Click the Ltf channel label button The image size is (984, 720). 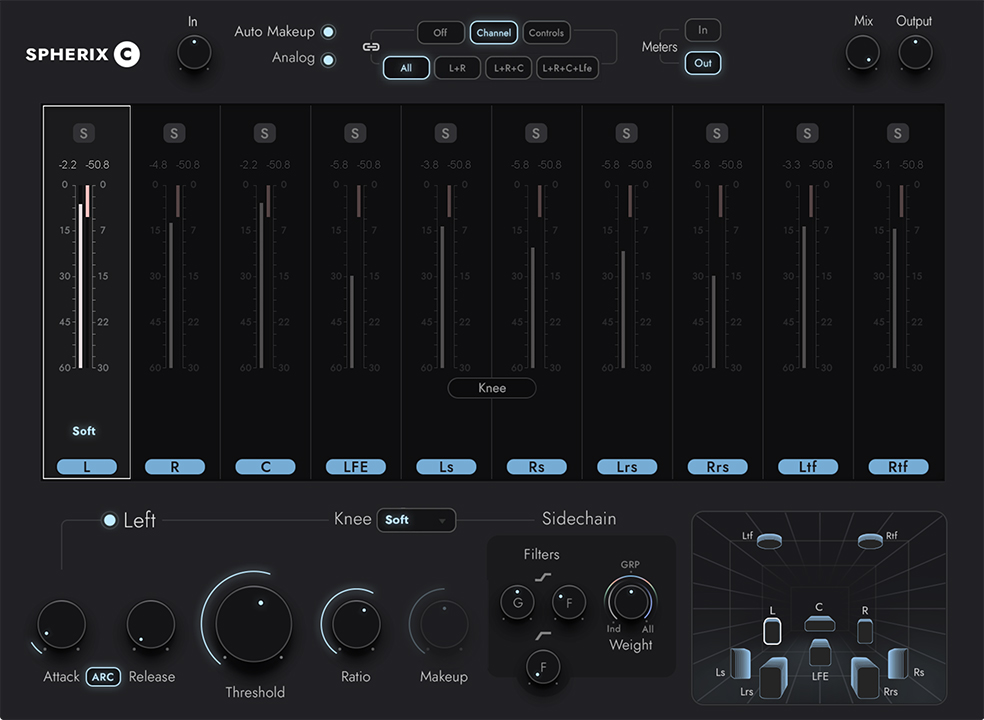(x=807, y=466)
